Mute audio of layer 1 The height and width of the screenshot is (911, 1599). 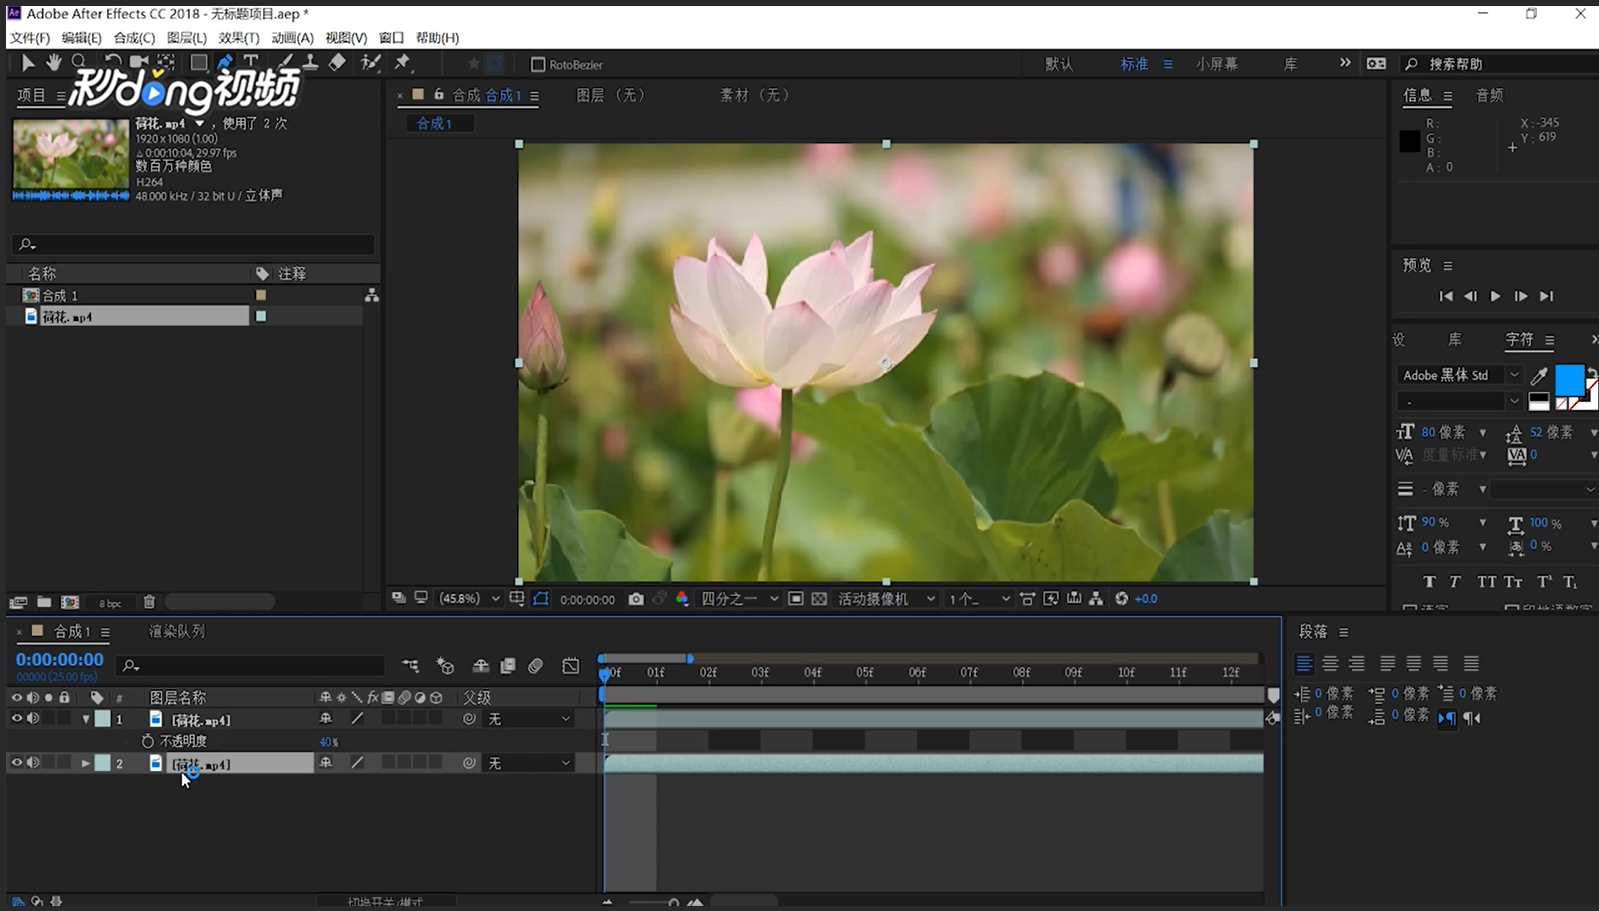(33, 719)
